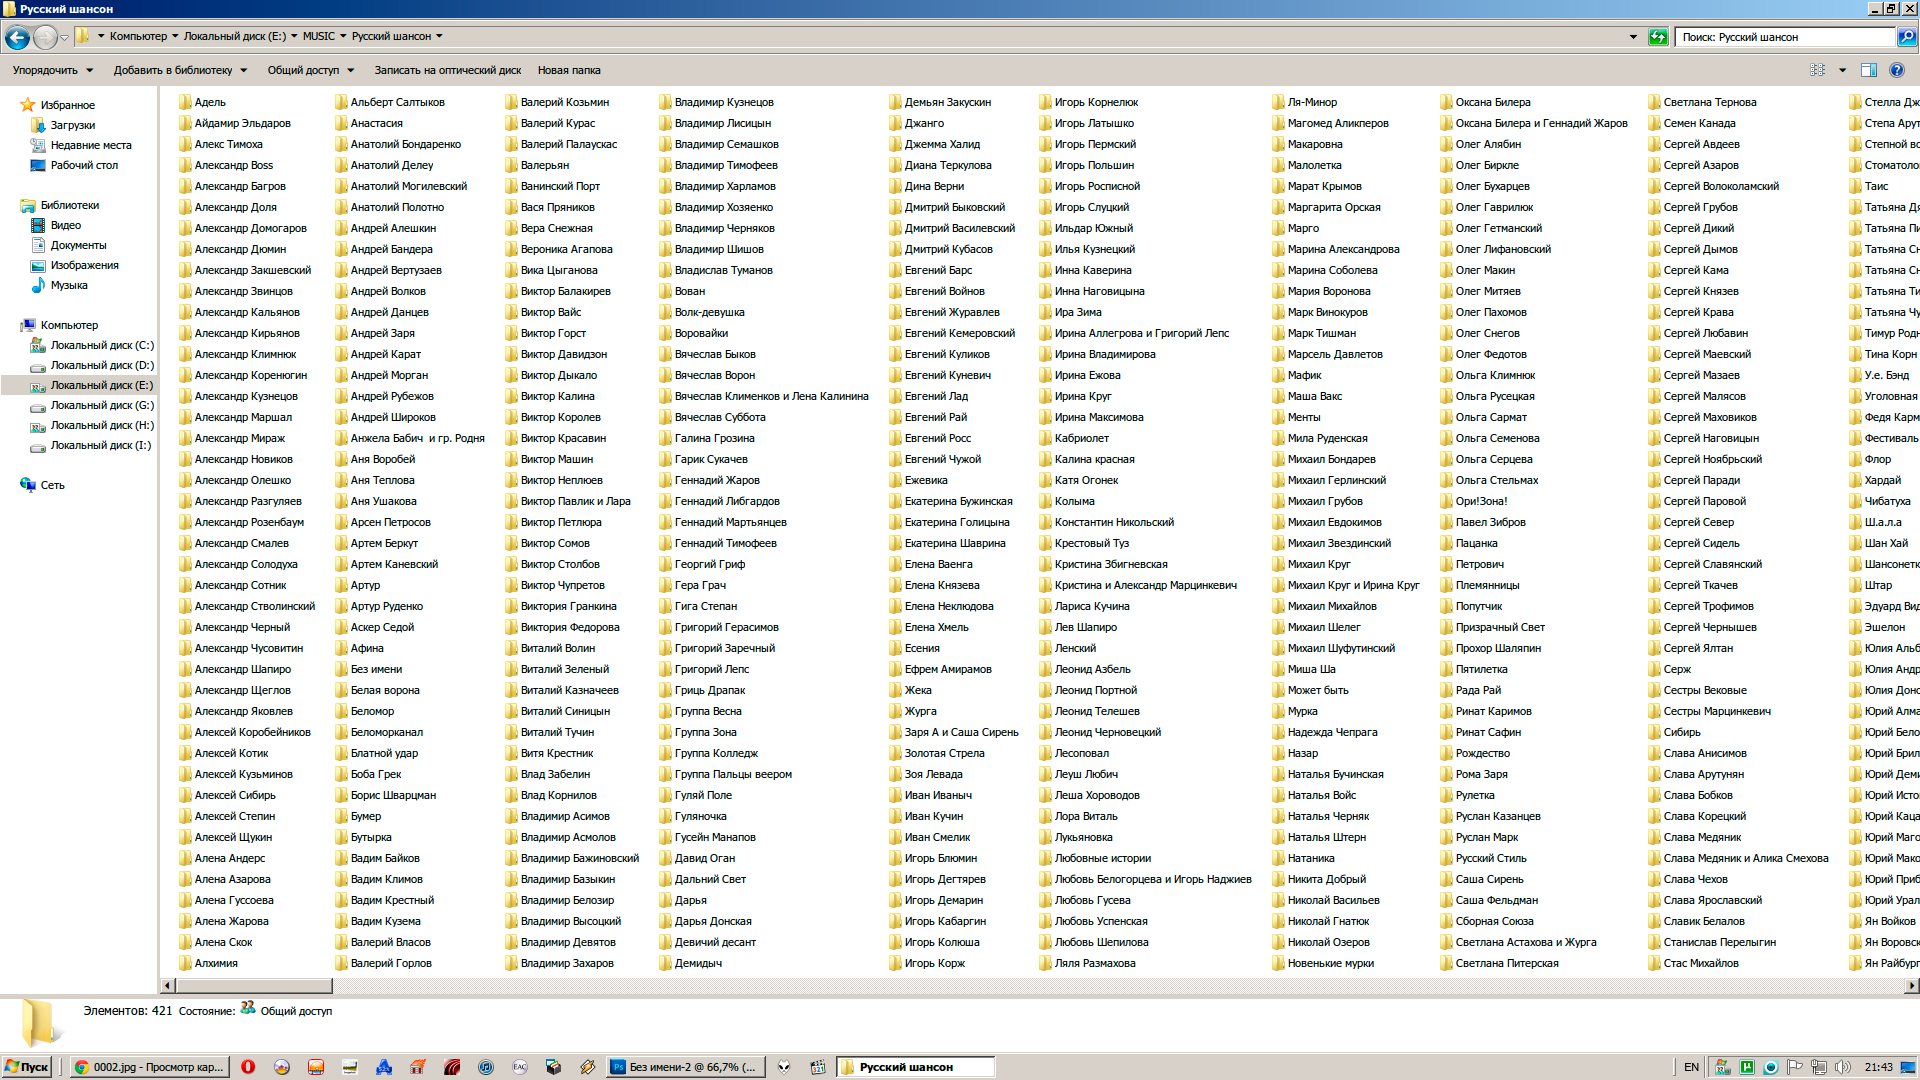
Task: Click the search field Поиск: Русский шансон
Action: (x=1785, y=37)
